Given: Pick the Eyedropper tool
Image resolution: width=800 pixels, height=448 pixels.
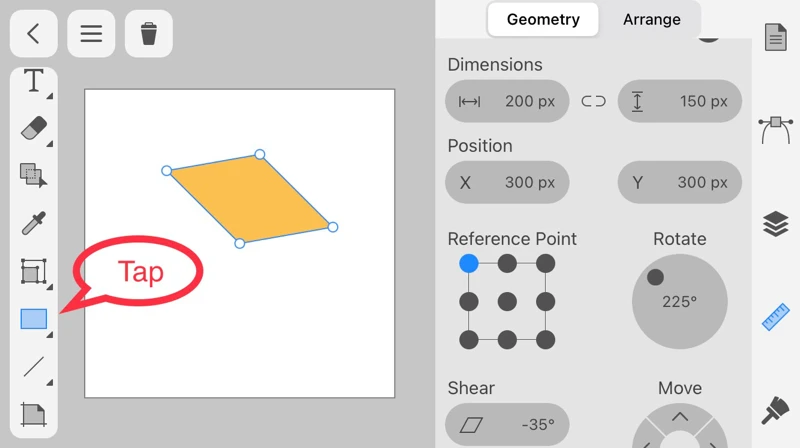Looking at the screenshot, I should click(x=34, y=223).
